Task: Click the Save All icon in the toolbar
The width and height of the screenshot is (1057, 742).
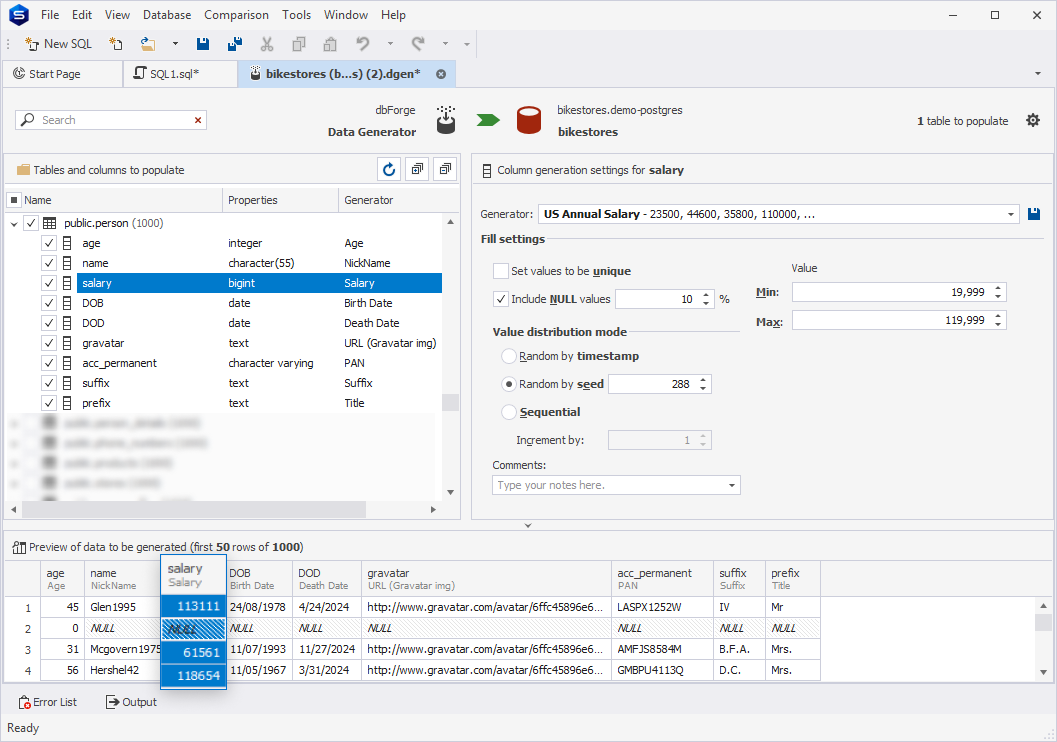Action: [235, 44]
